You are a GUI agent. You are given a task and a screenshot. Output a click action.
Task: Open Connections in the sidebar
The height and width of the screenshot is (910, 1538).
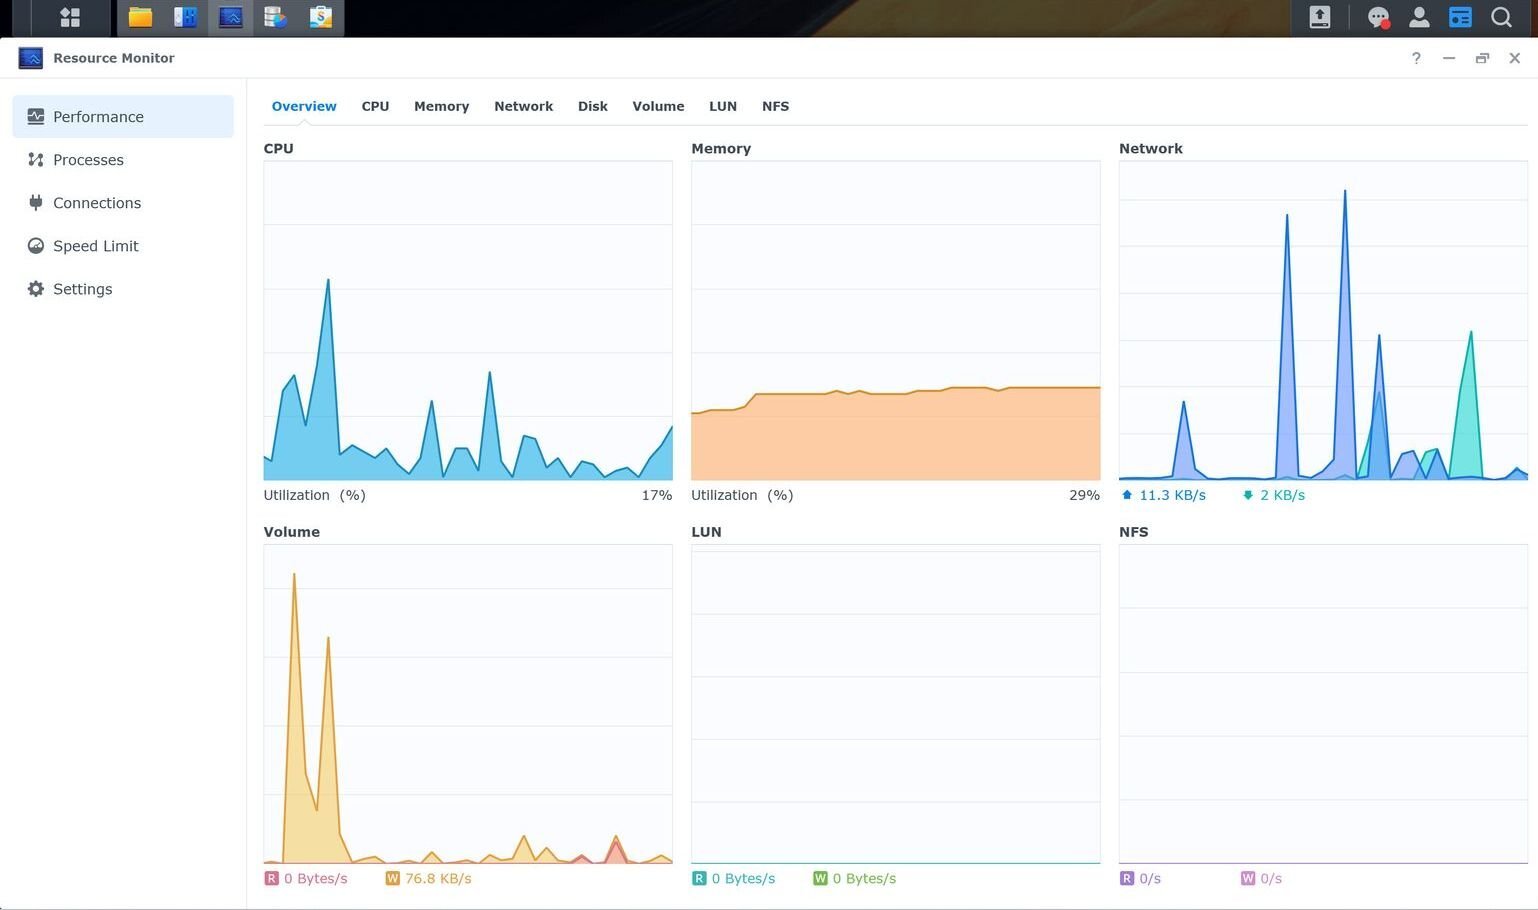click(x=123, y=202)
